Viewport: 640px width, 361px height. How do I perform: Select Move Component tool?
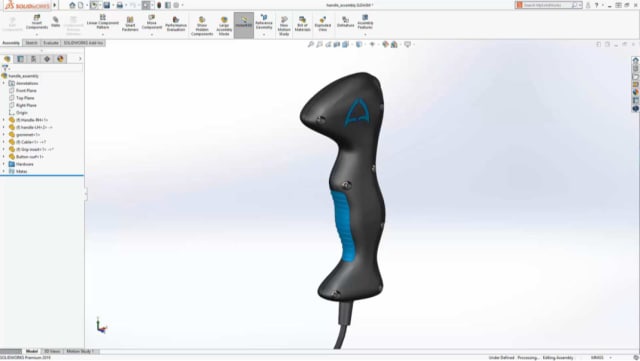151,22
